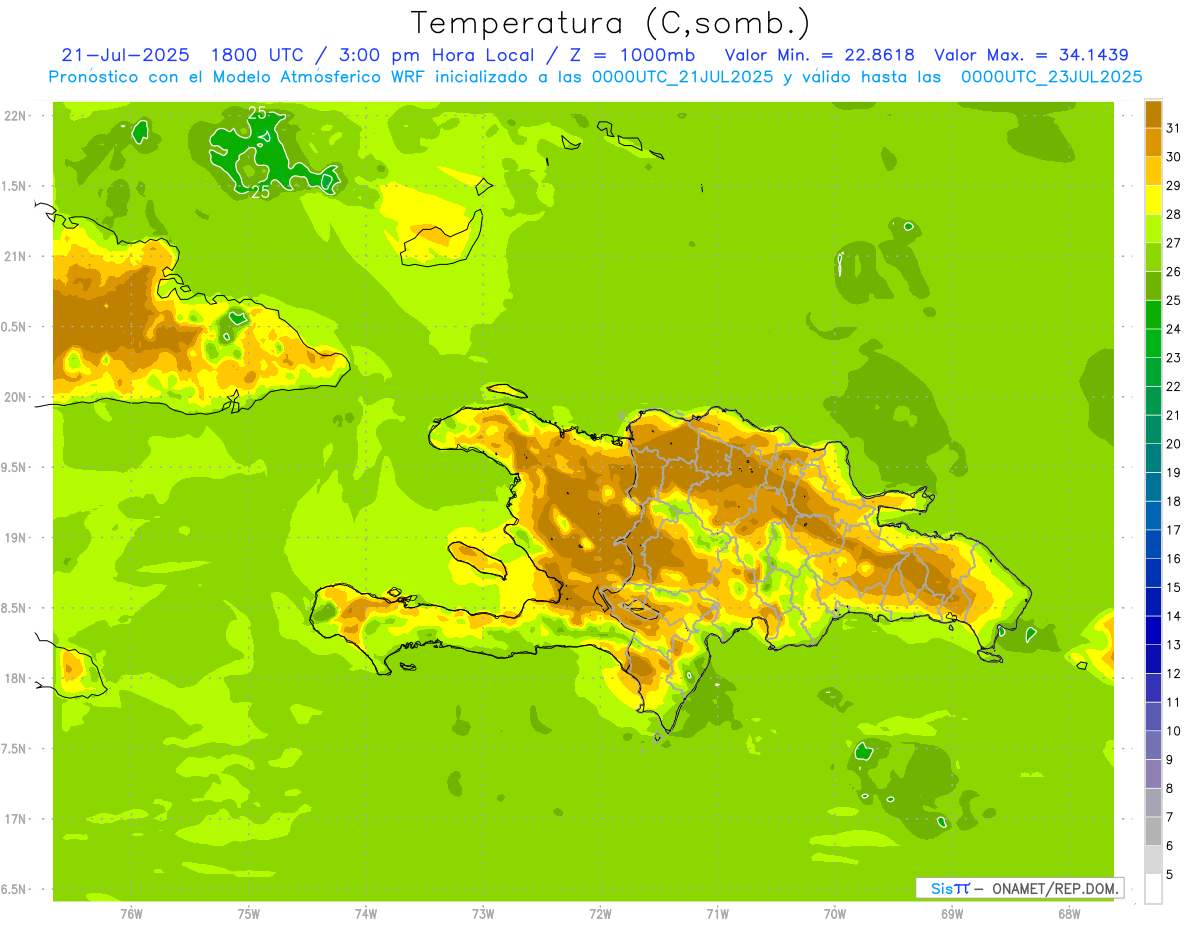Click the 69W longitude axis label
Screen dimensions: 1200x927
(952, 914)
